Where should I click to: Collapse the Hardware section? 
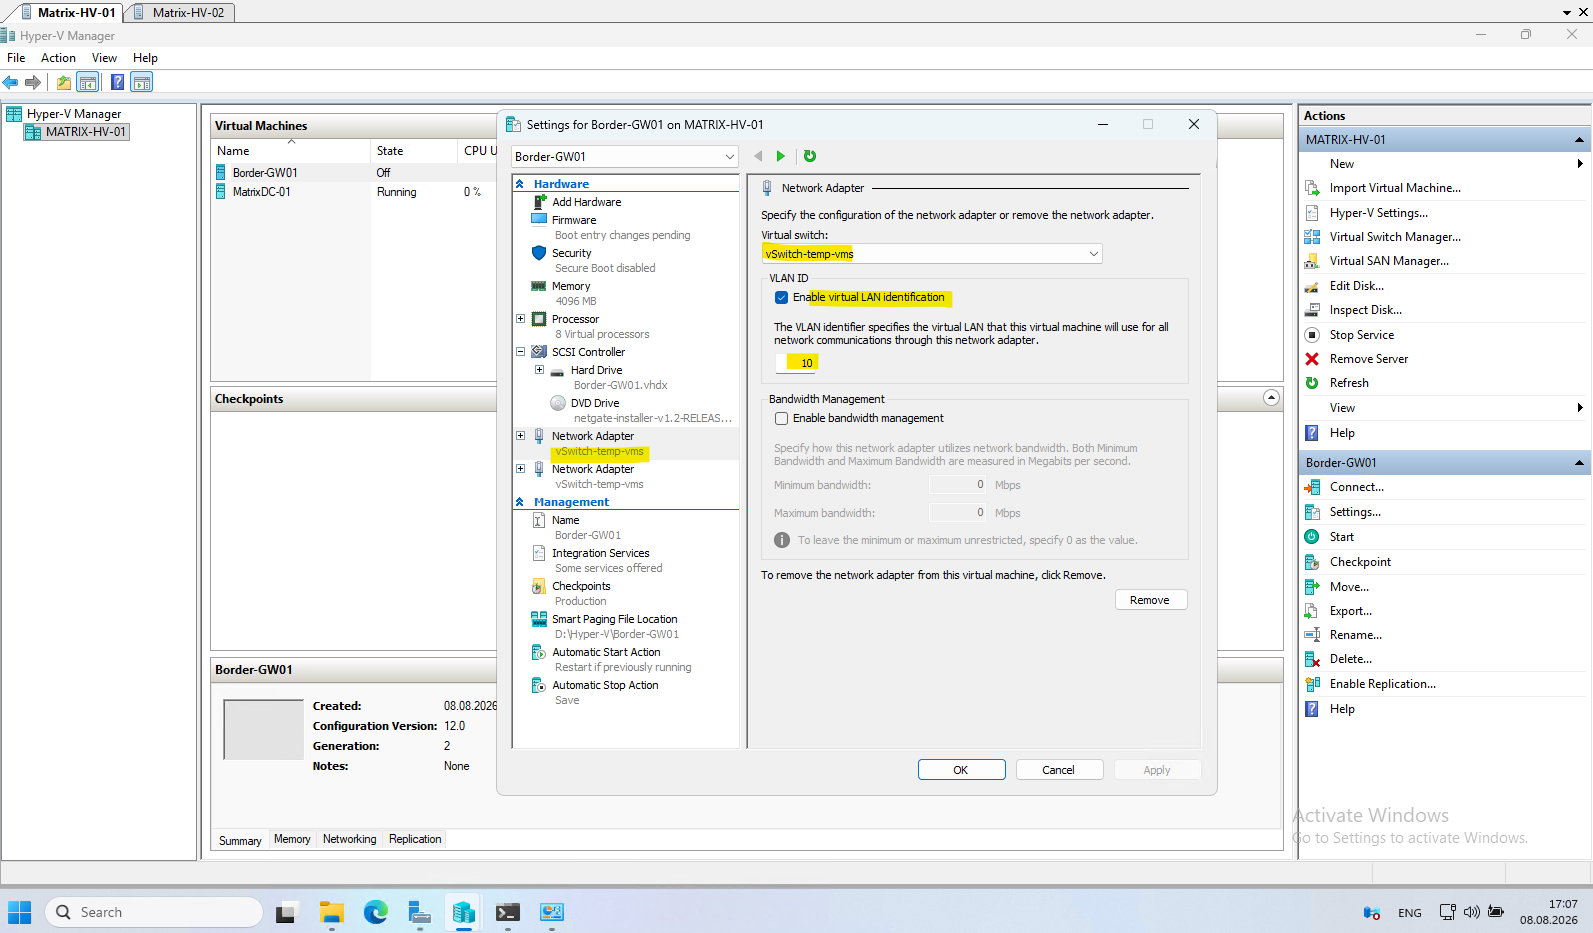coord(520,184)
